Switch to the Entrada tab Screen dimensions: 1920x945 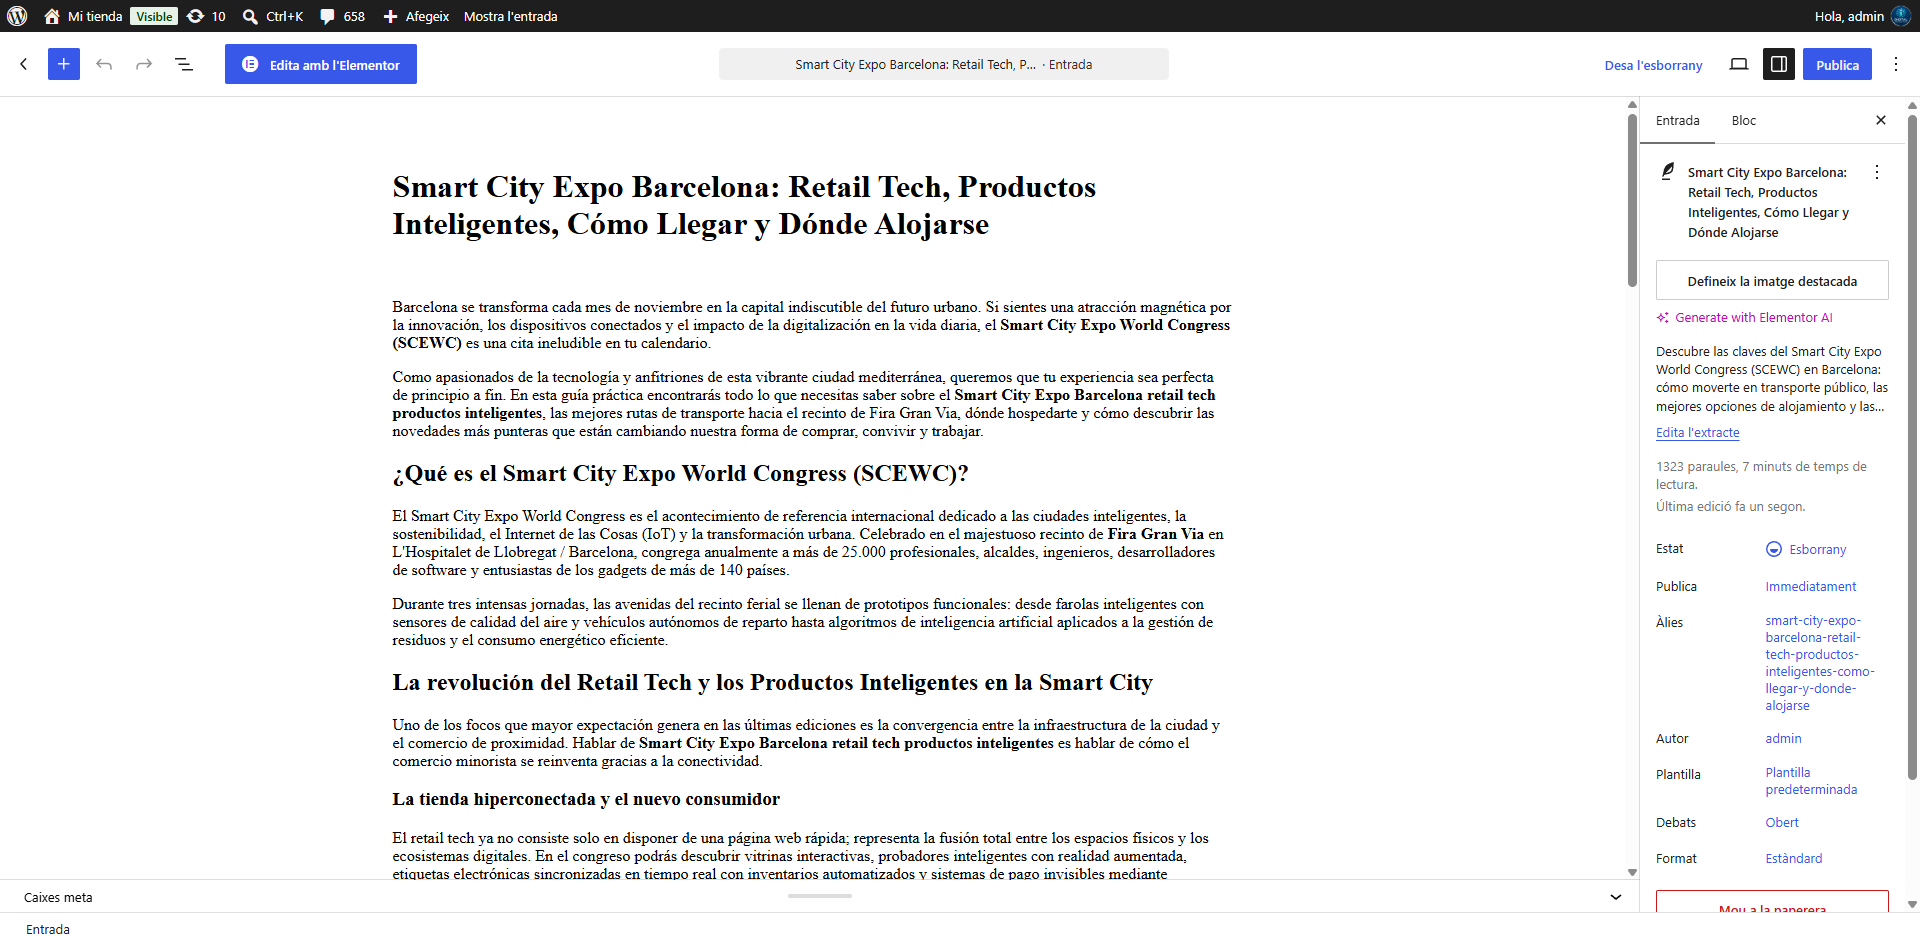(1677, 120)
